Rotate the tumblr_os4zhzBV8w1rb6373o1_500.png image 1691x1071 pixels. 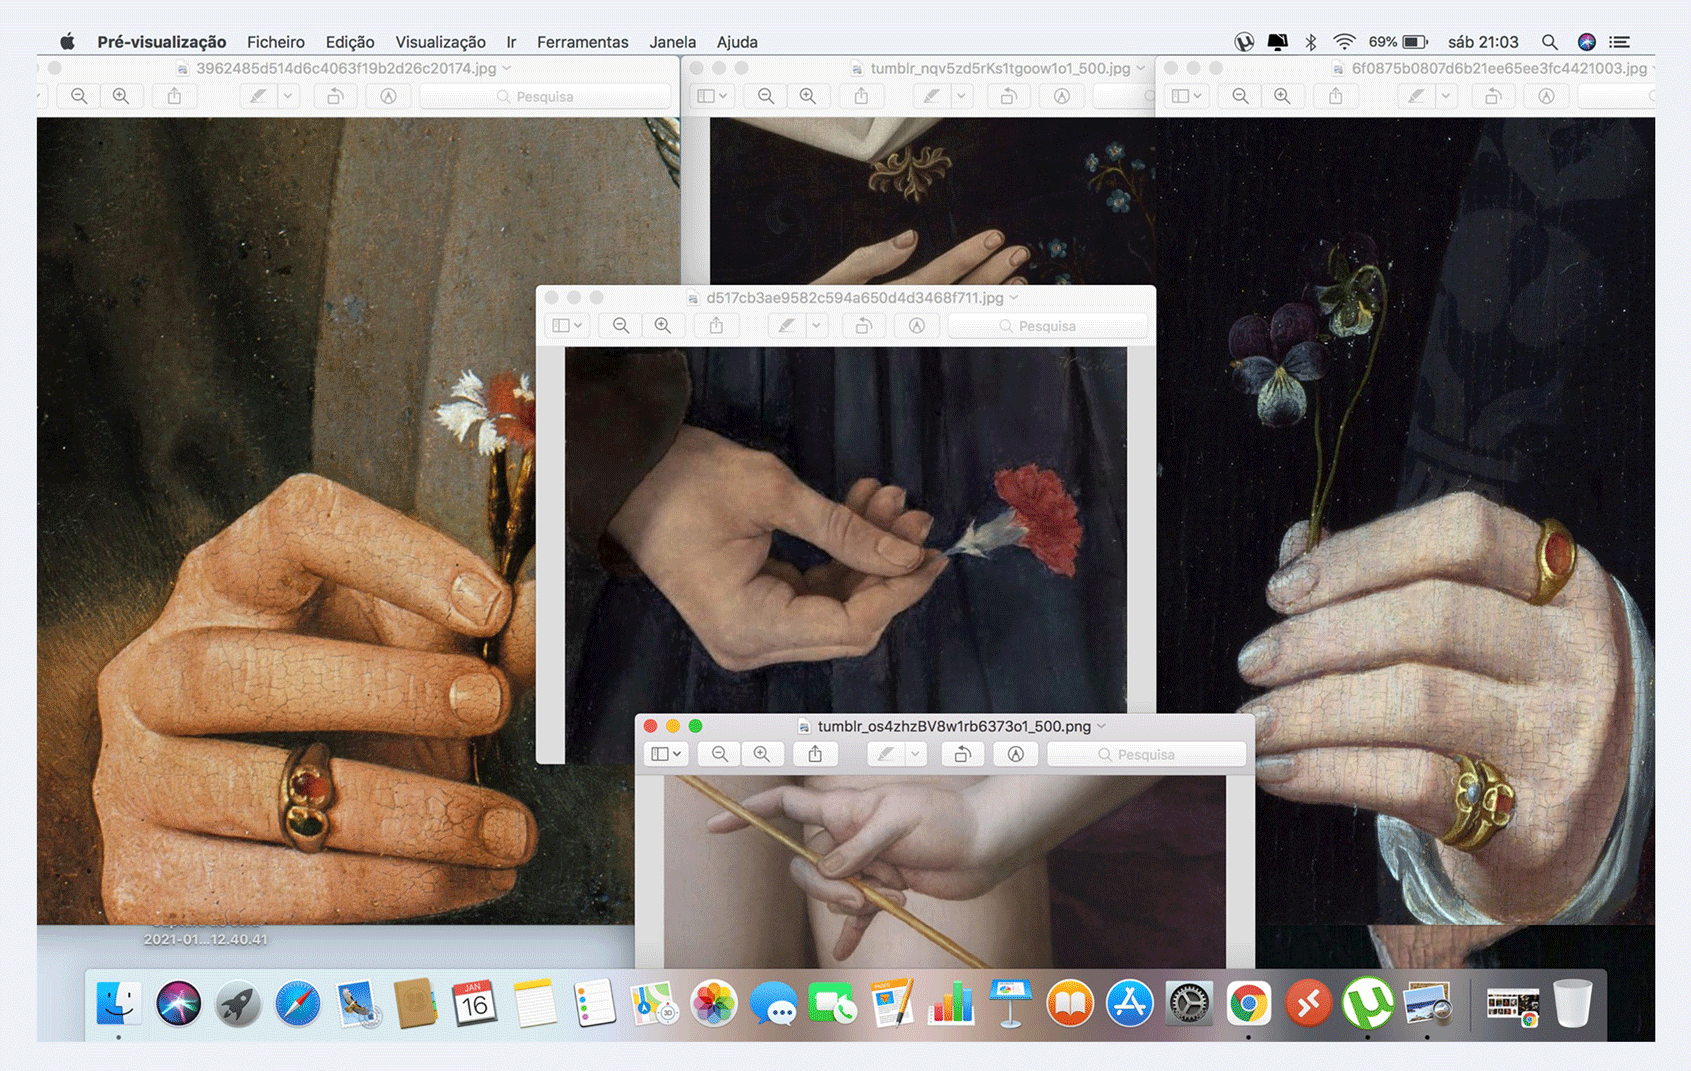[x=962, y=754]
